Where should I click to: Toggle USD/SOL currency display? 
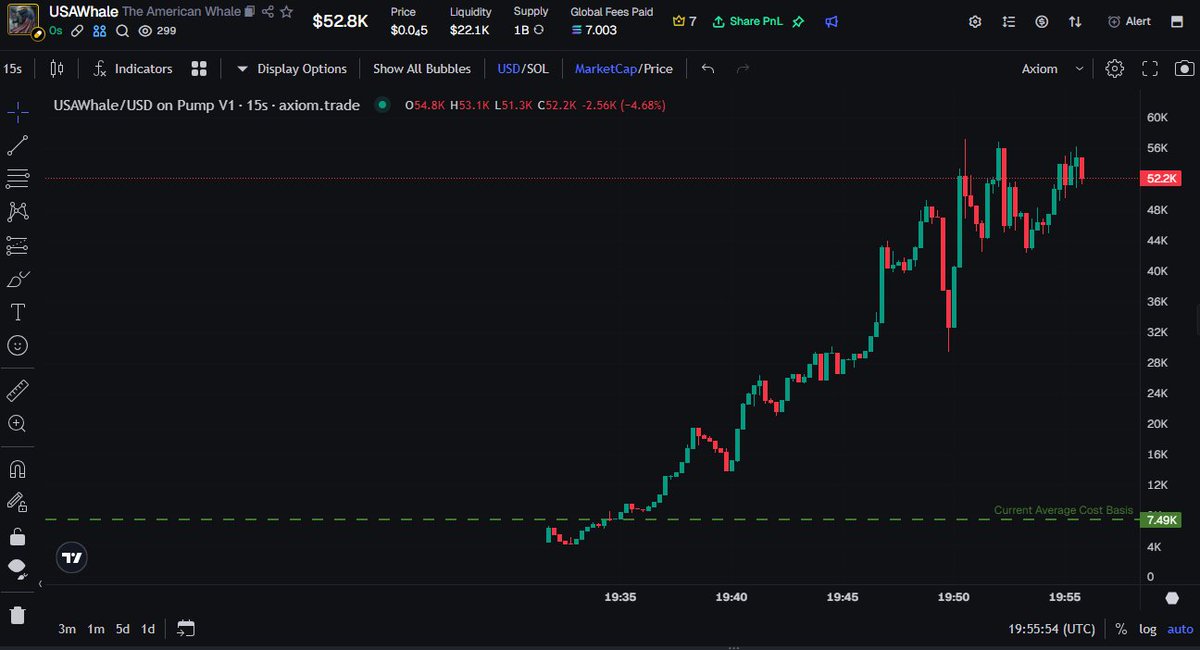[523, 68]
